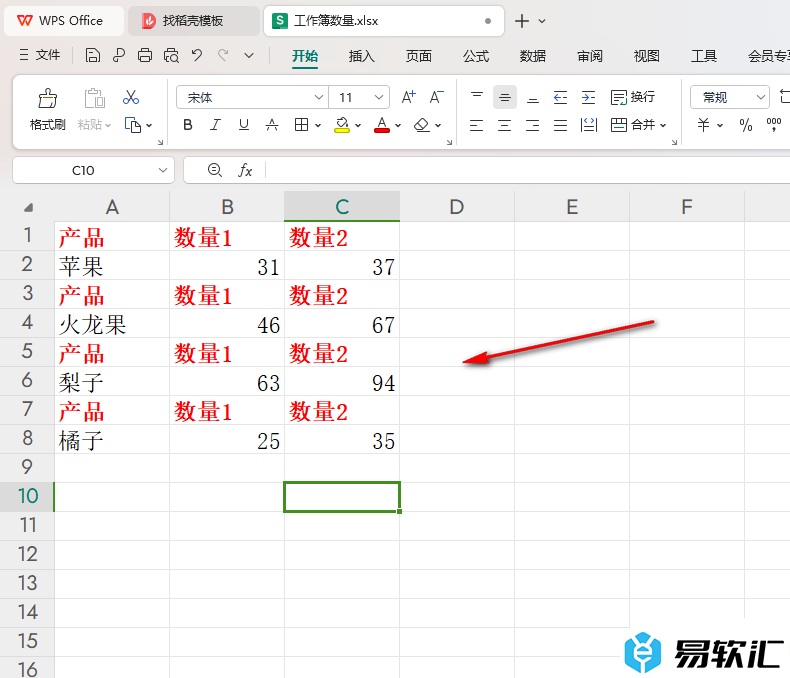Switch to the 插入 tab
The width and height of the screenshot is (790, 678).
(362, 56)
